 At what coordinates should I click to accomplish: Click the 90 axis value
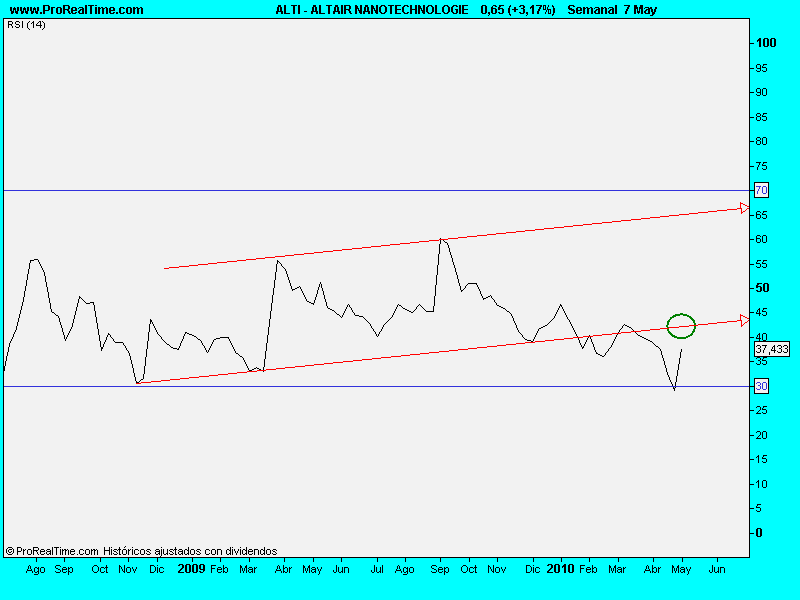pyautogui.click(x=761, y=92)
